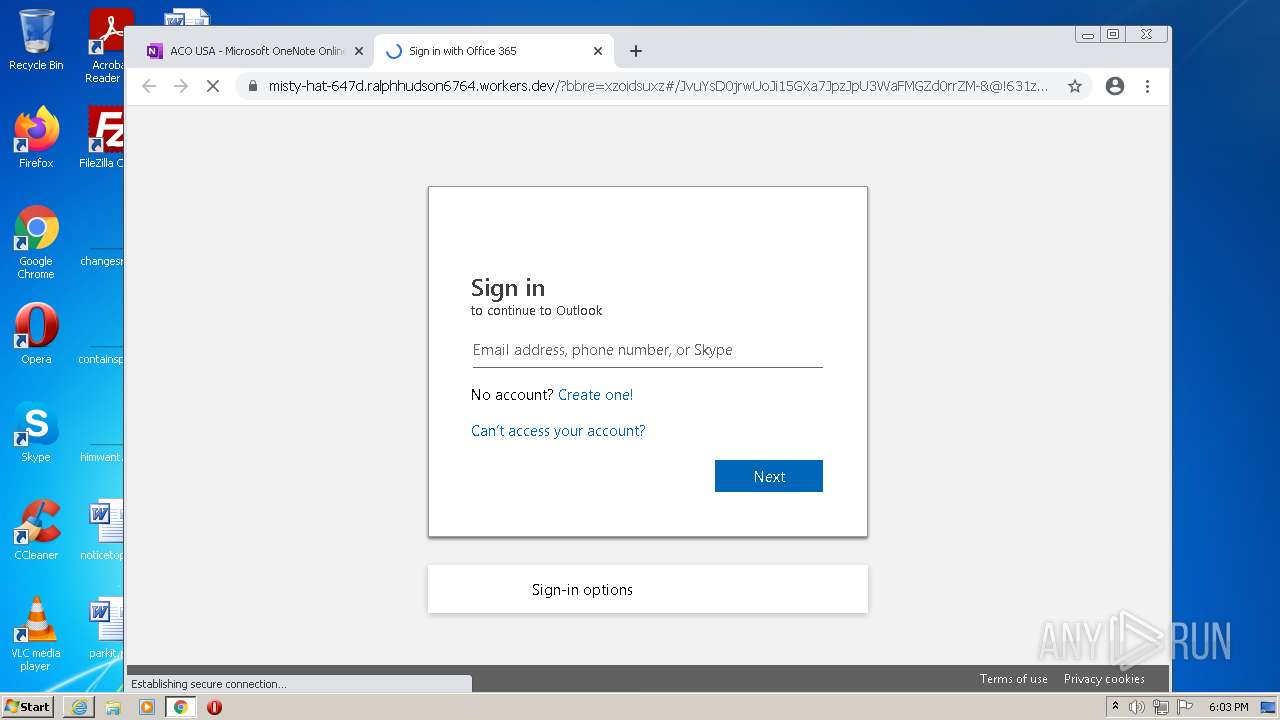The width and height of the screenshot is (1280, 720).
Task: Open the noticetop Word document icon
Action: [x=104, y=530]
